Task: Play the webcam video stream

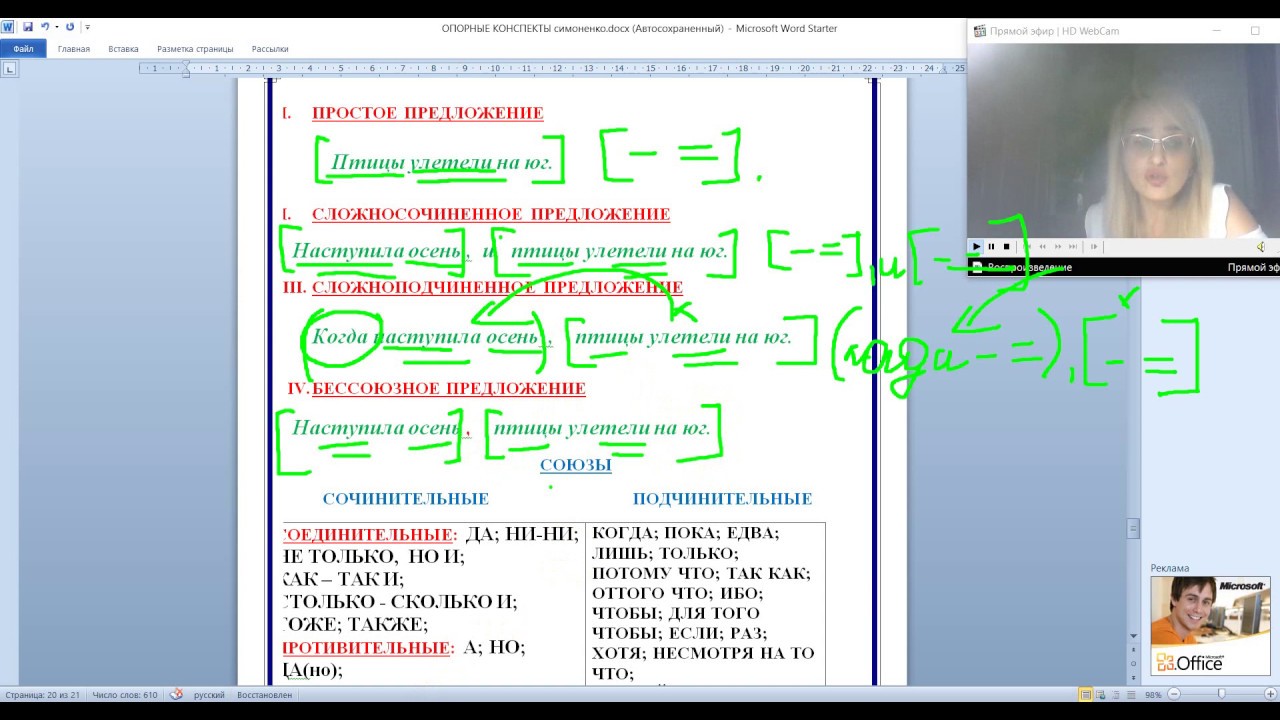Action: (977, 247)
